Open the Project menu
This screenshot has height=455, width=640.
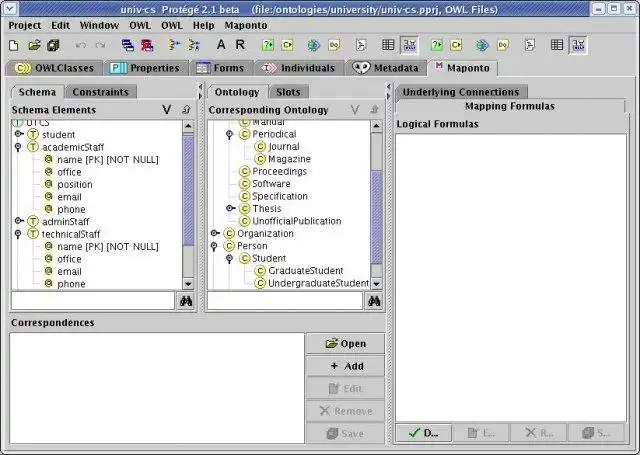24,25
